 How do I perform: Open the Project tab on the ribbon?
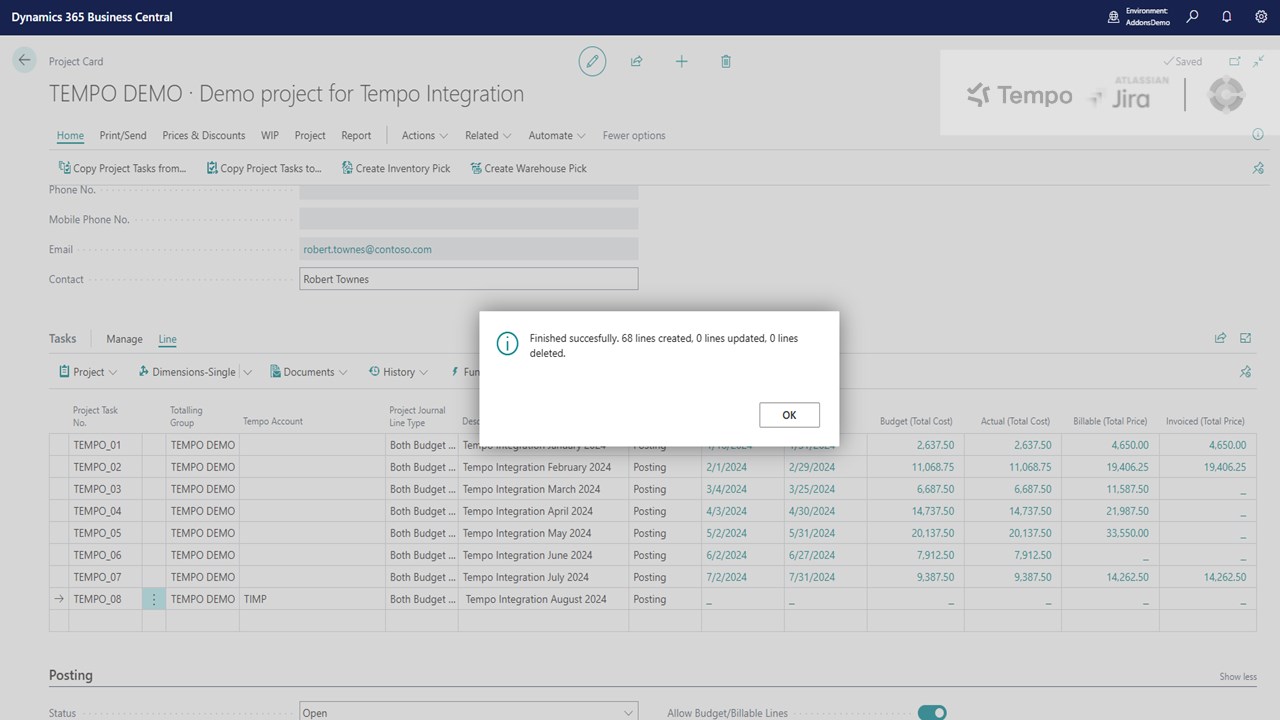tap(310, 135)
